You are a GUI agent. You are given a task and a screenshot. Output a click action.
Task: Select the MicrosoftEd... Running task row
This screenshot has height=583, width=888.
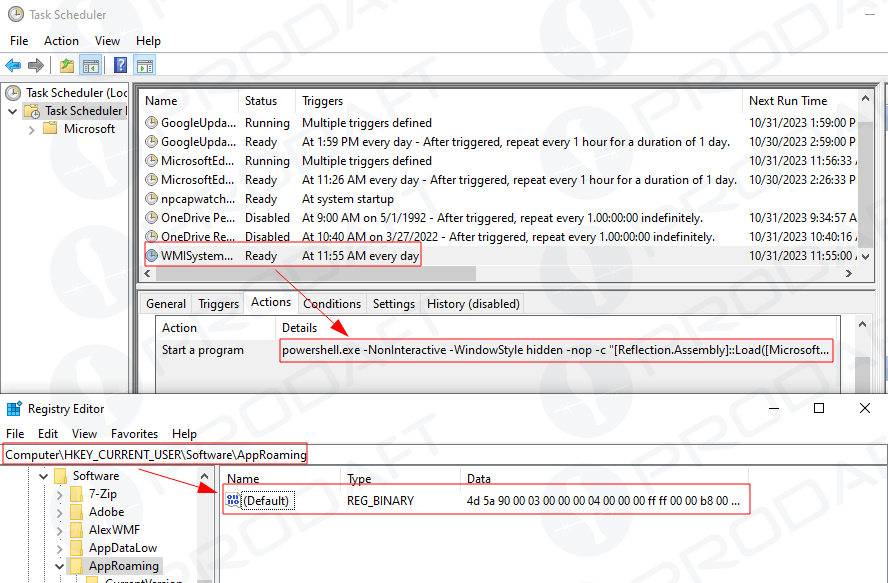[x=498, y=161]
